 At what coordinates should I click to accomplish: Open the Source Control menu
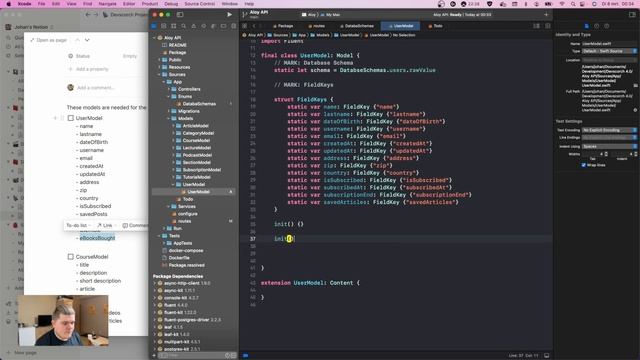[x=199, y=4]
